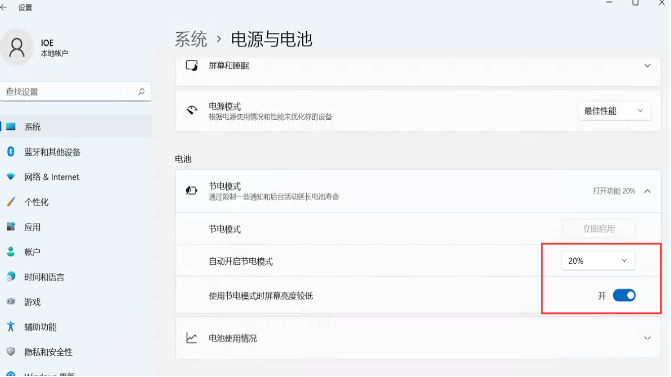
Task: Click the time and language globe icon
Action: point(11,276)
